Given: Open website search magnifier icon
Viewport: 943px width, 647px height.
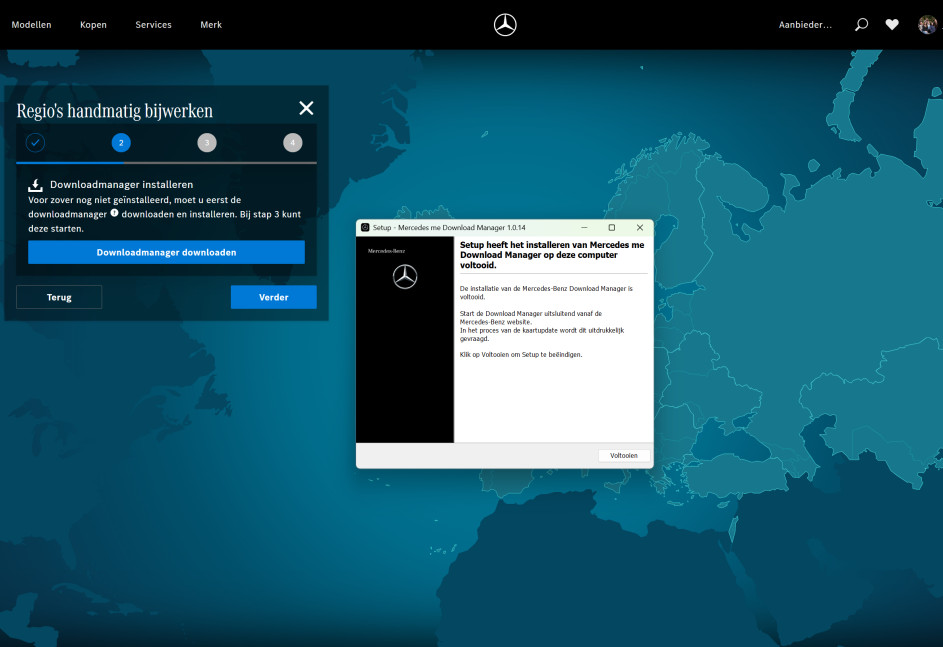Looking at the screenshot, I should pyautogui.click(x=861, y=25).
